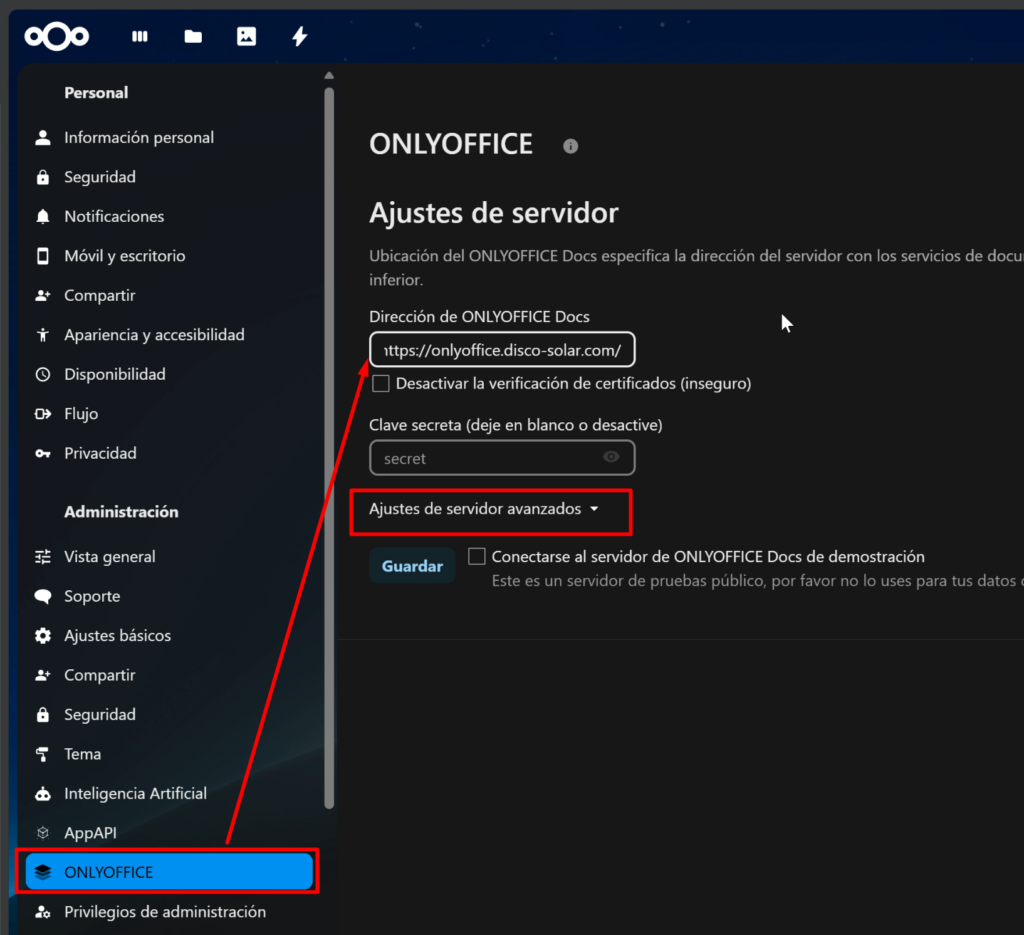The width and height of the screenshot is (1024, 935).
Task: Check Conectarse al servidor de demostración checkbox
Action: 477,556
